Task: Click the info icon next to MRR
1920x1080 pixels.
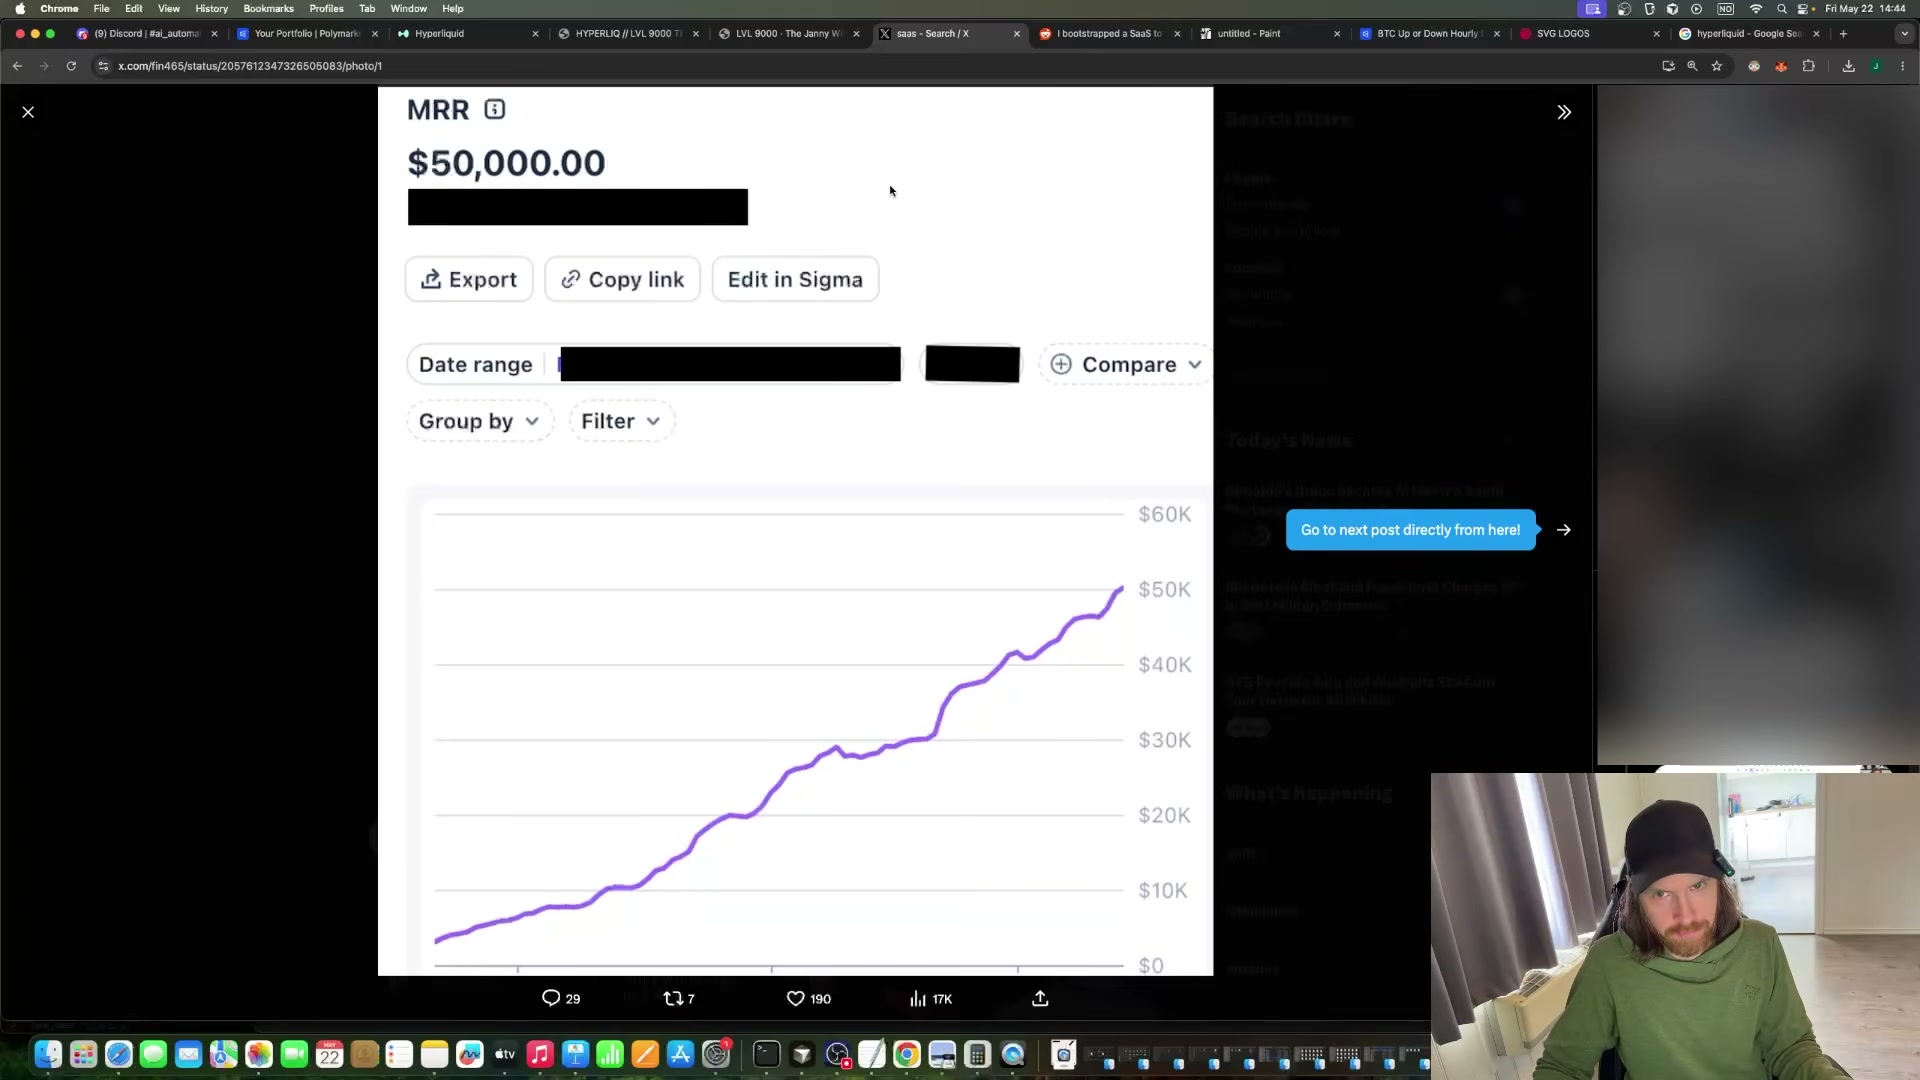Action: [x=495, y=109]
